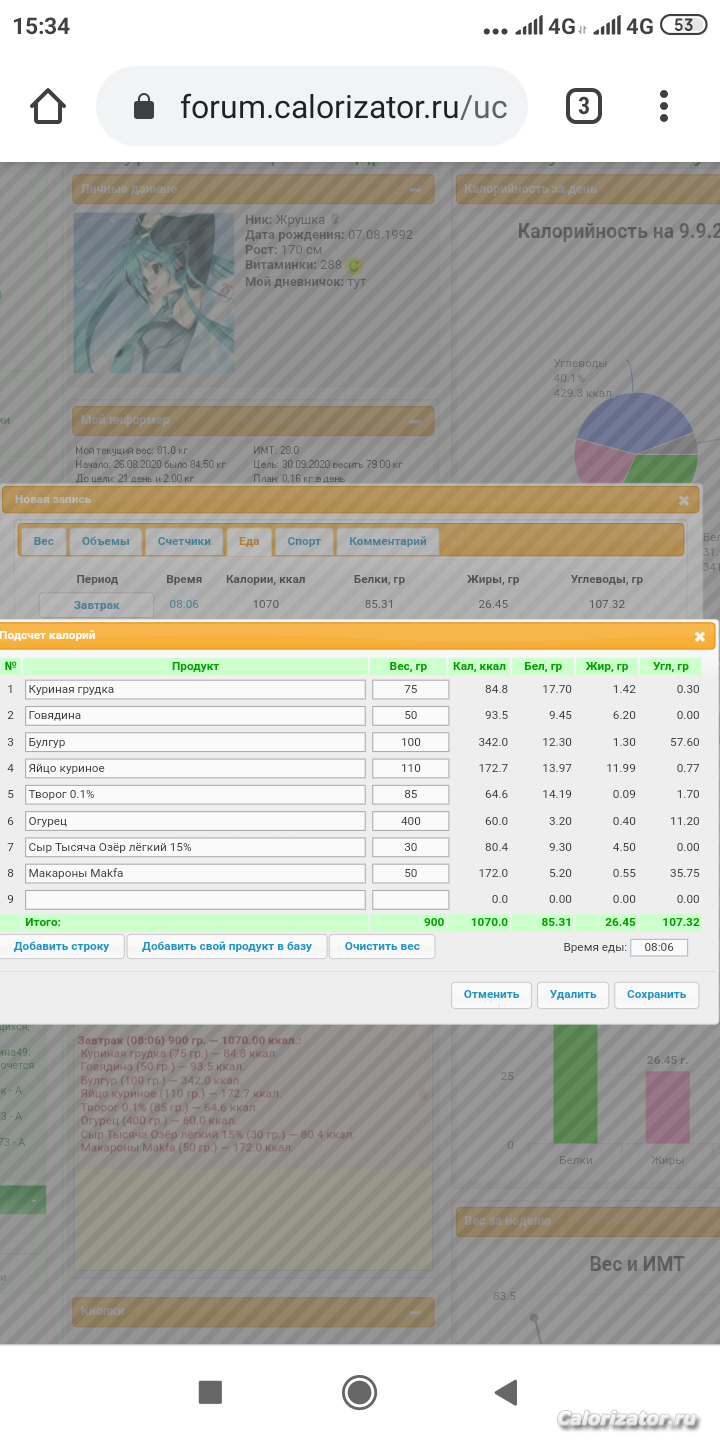Screen dimensions: 720x1440
Task: Click the Отменить button
Action: click(491, 994)
